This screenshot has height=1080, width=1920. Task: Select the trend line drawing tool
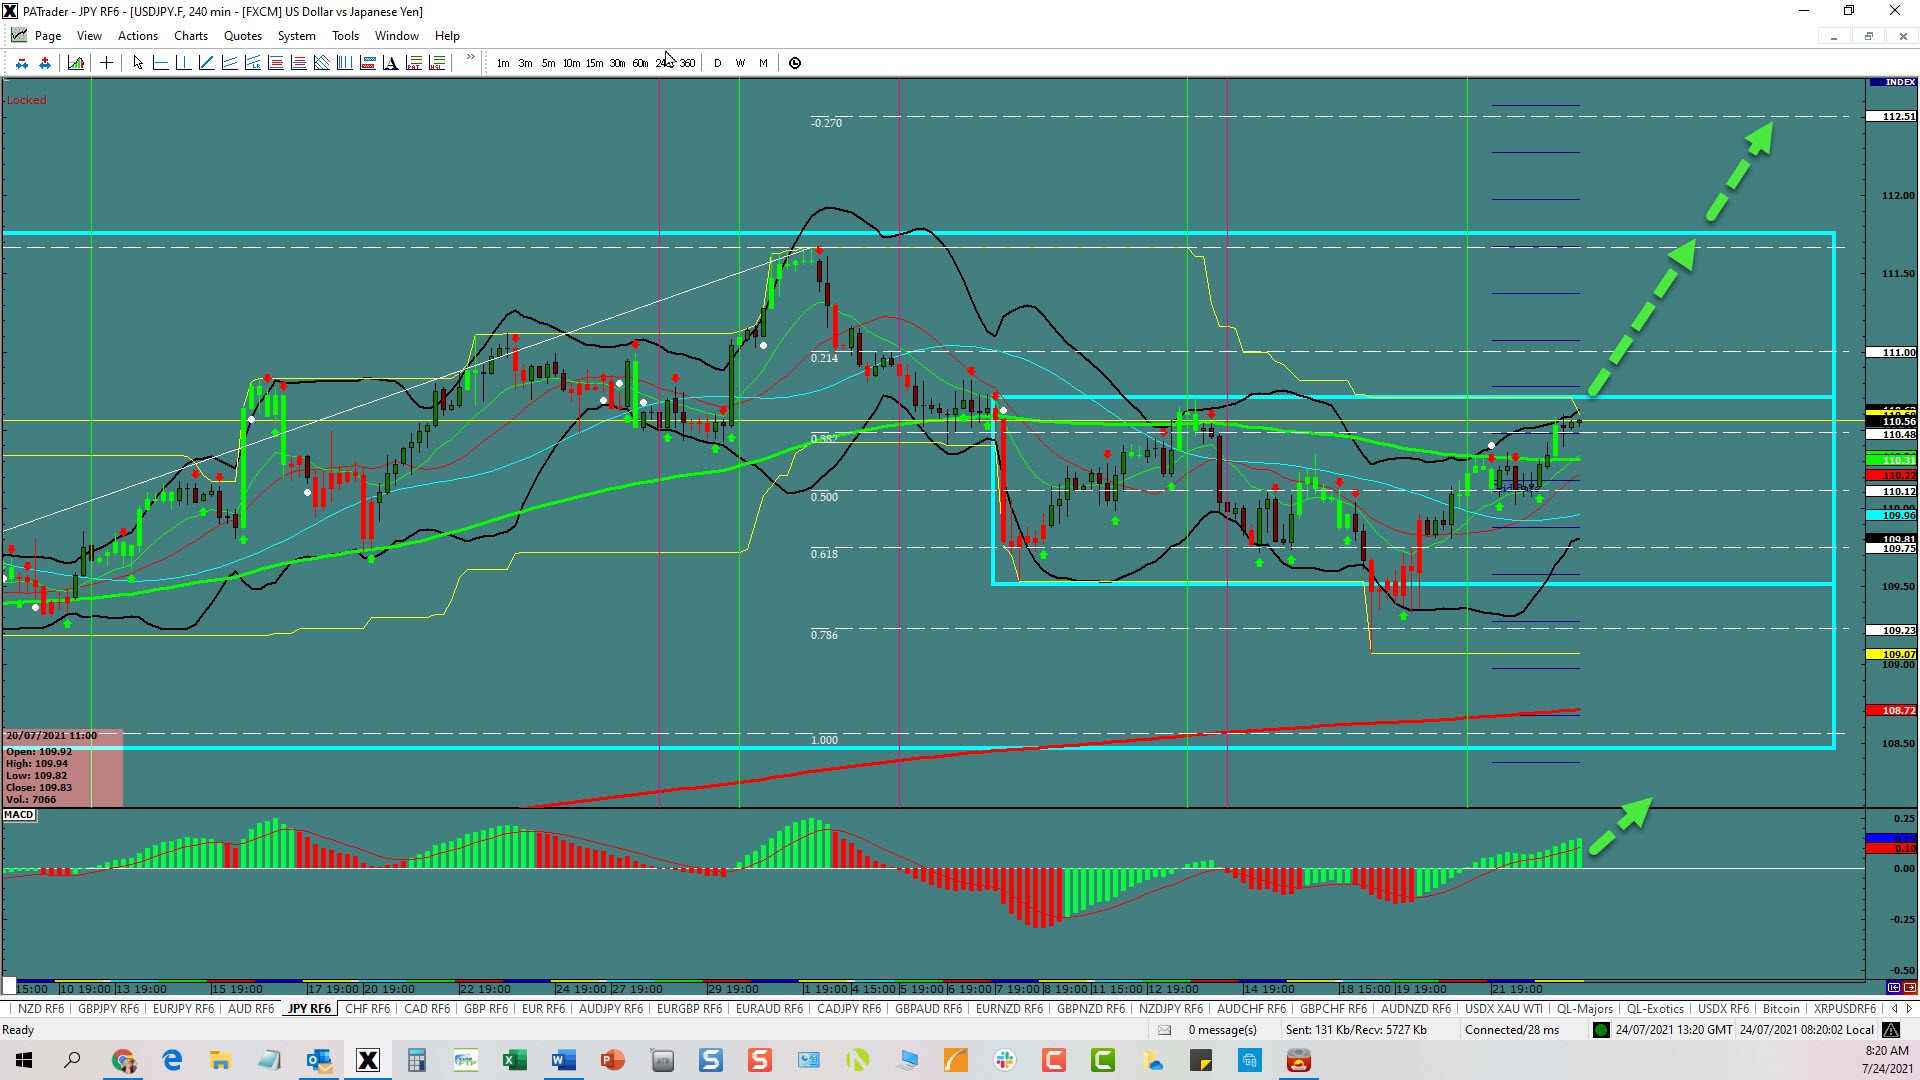206,63
